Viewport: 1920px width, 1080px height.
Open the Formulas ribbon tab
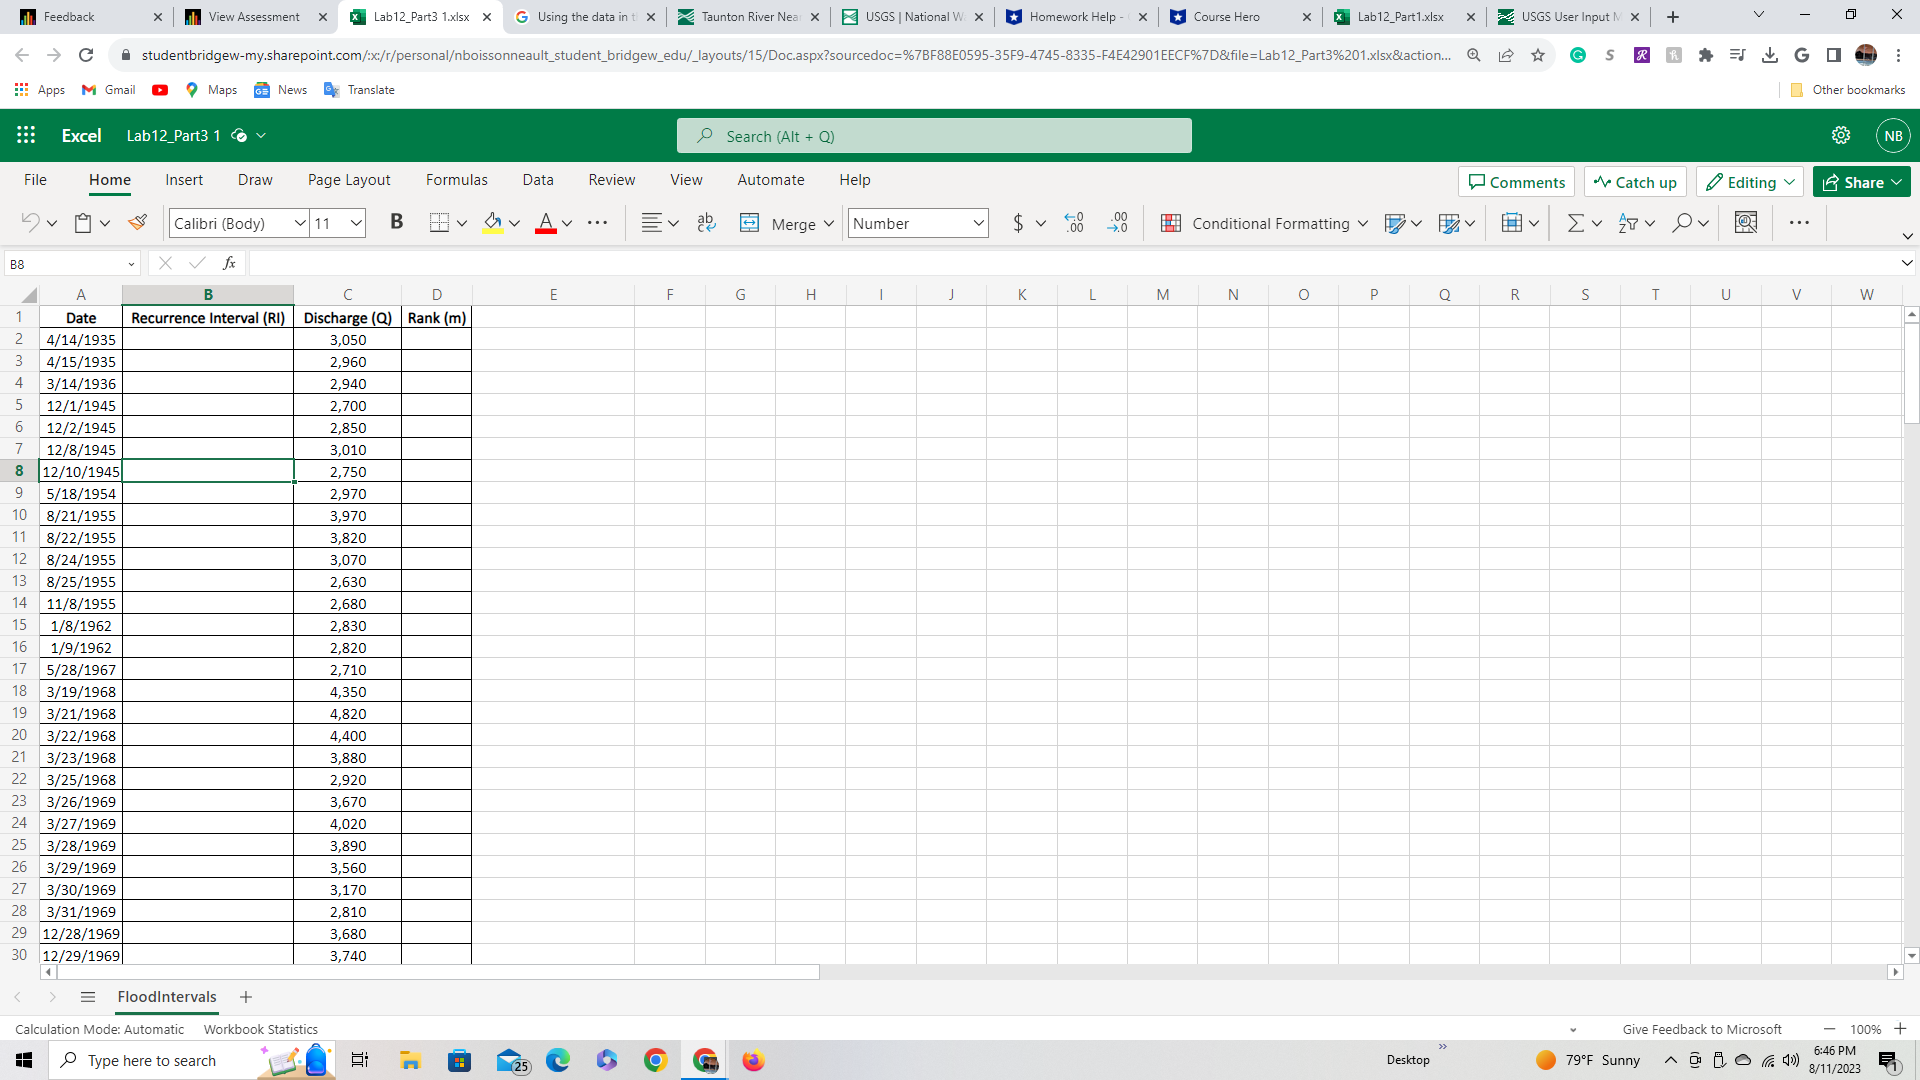pyautogui.click(x=456, y=180)
